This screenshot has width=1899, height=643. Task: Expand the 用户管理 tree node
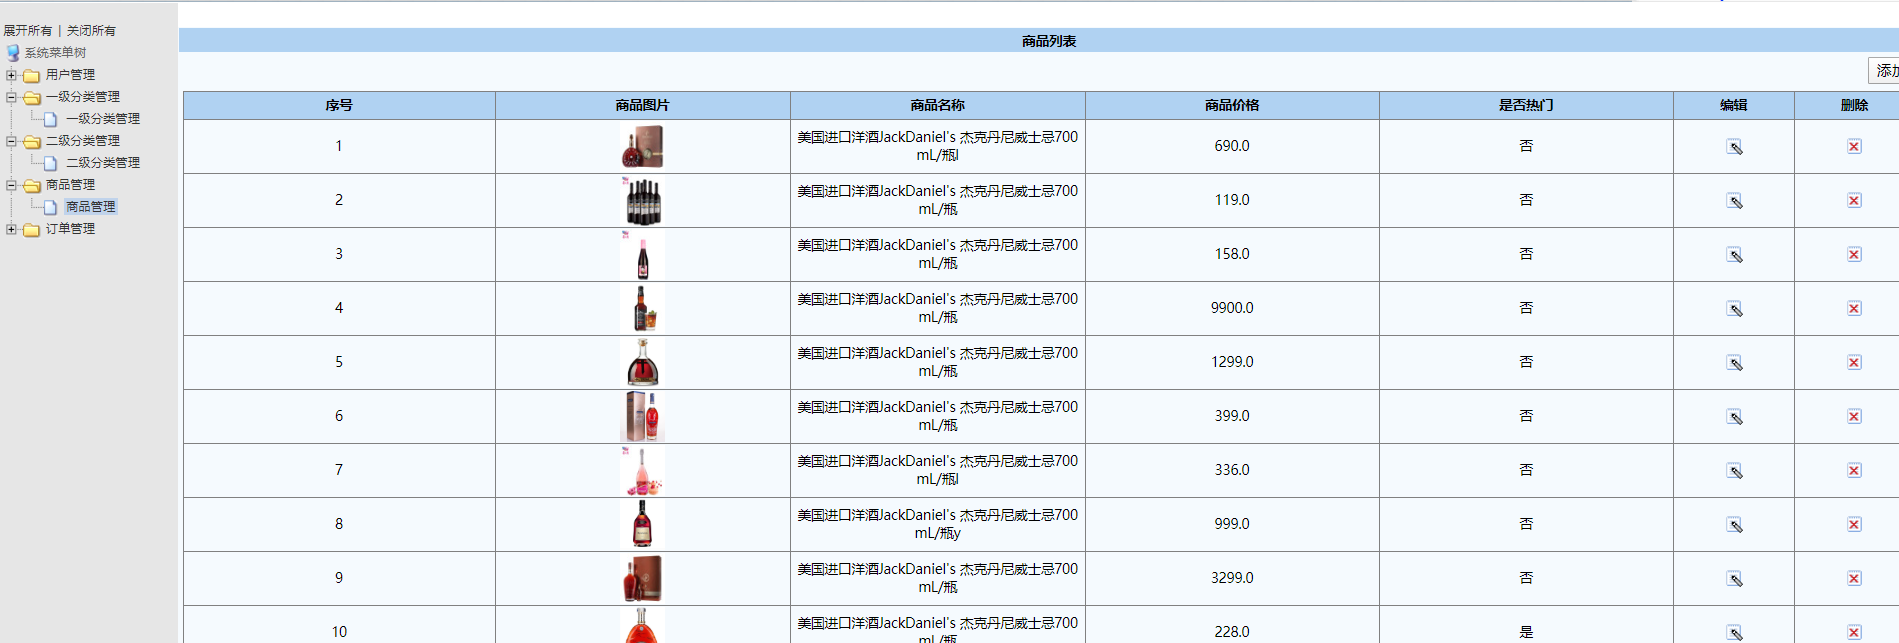click(11, 75)
